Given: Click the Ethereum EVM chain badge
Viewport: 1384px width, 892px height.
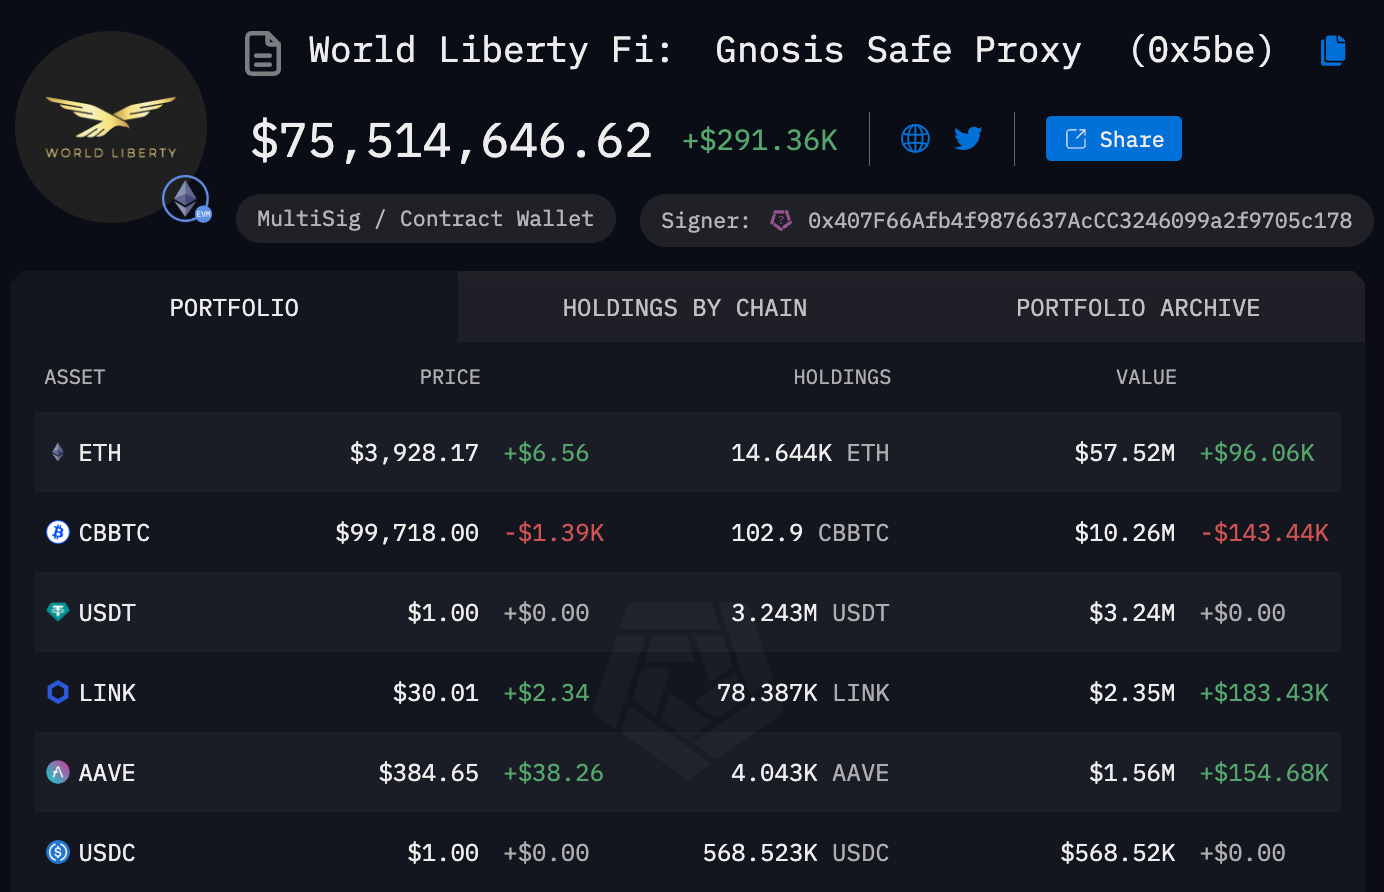Looking at the screenshot, I should [186, 199].
